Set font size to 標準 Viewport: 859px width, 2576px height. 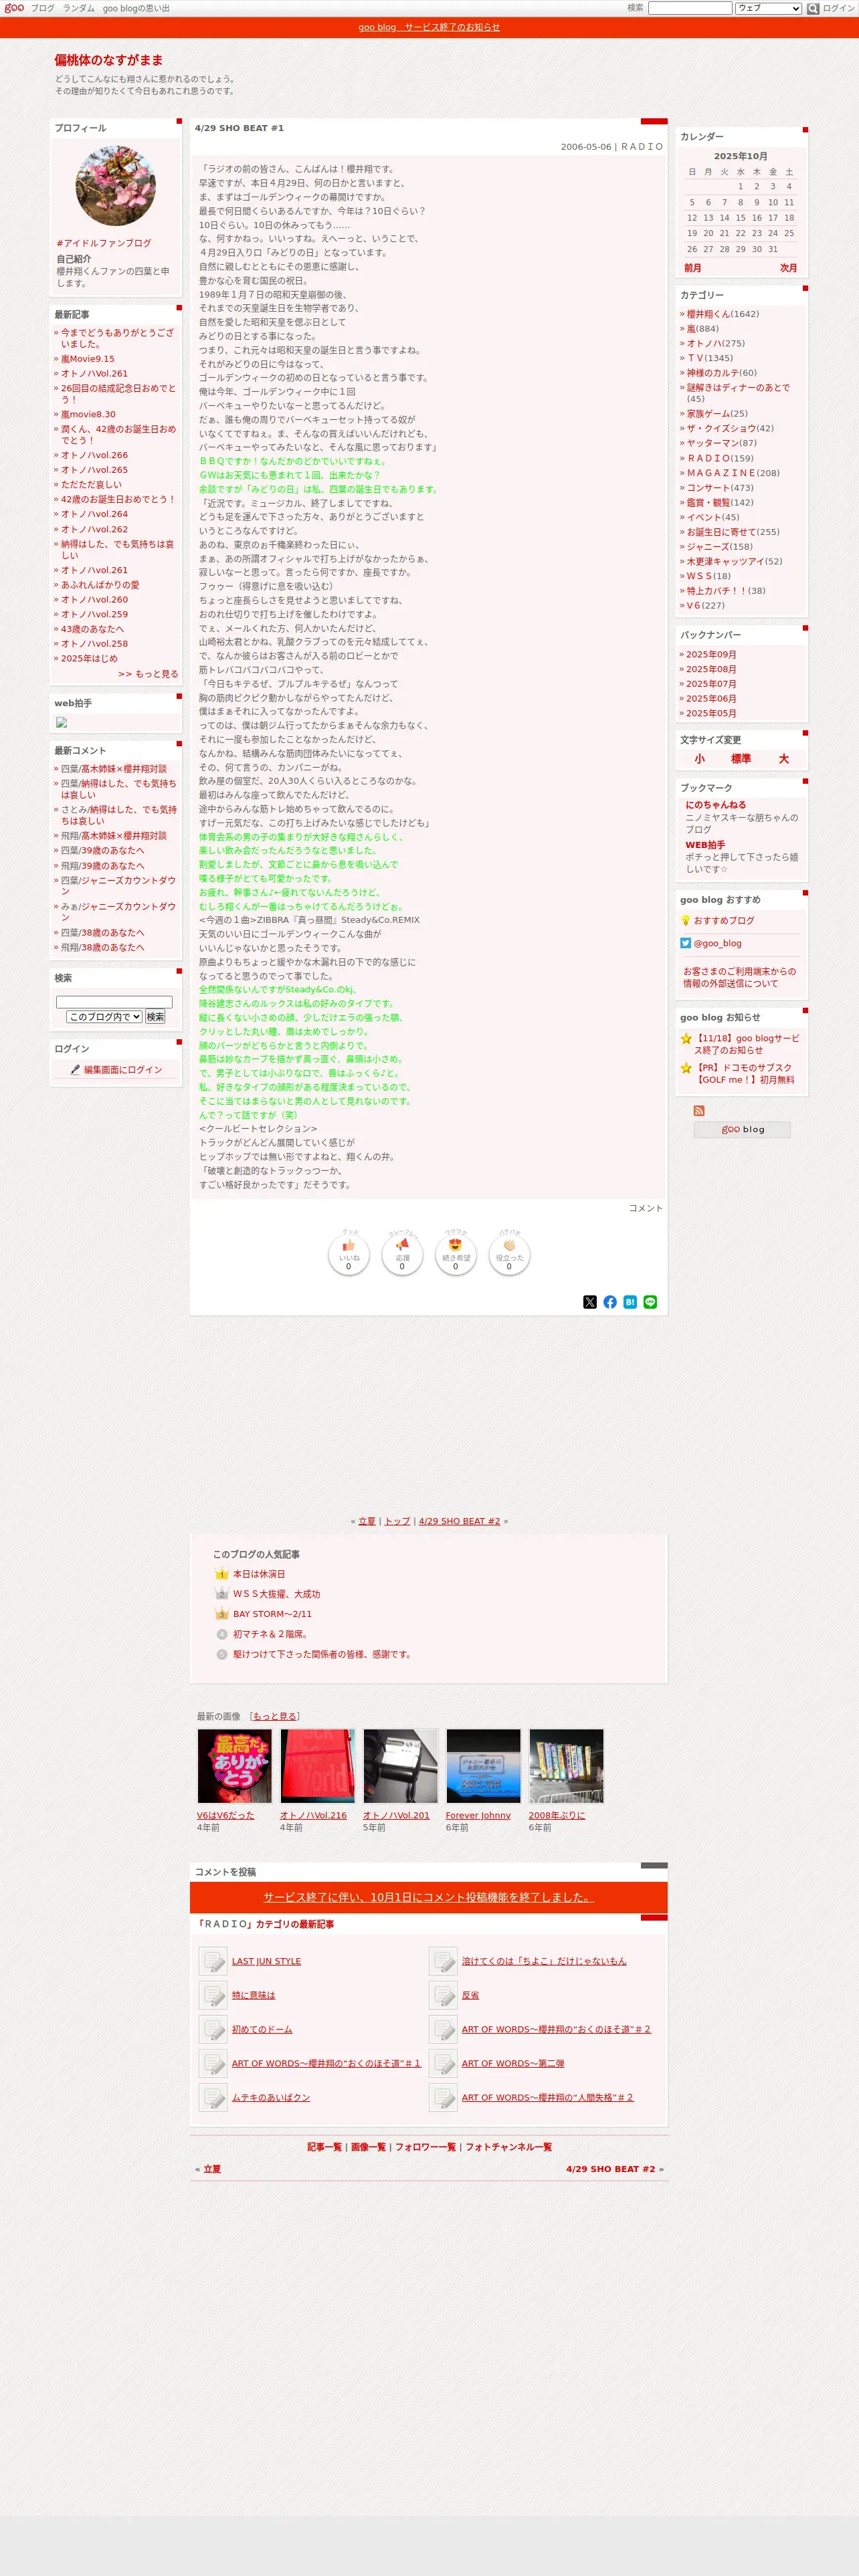point(741,759)
